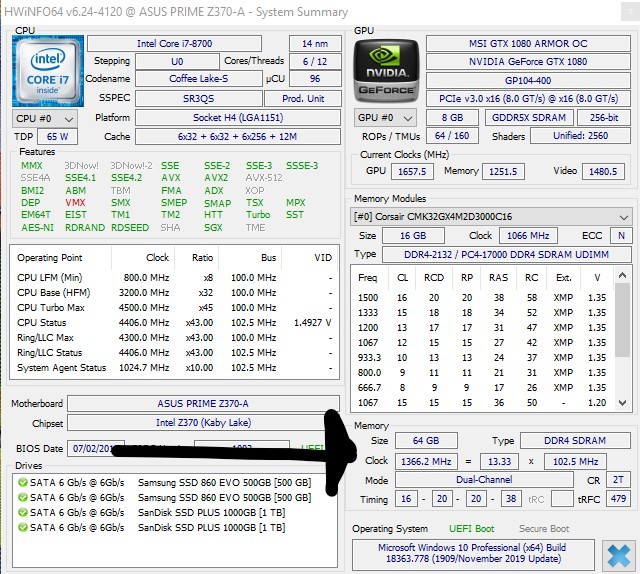Select the 933.3 XMP timing row
This screenshot has height=574, width=640.
[x=483, y=358]
